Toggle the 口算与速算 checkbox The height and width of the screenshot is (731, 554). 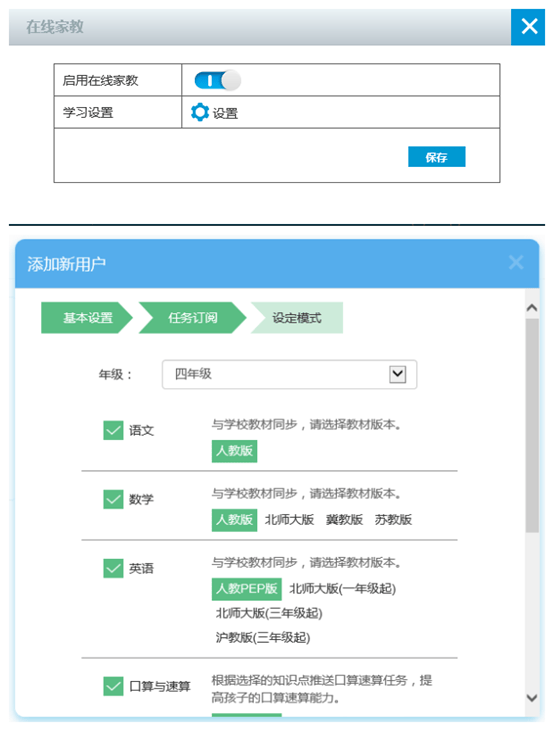coord(113,686)
